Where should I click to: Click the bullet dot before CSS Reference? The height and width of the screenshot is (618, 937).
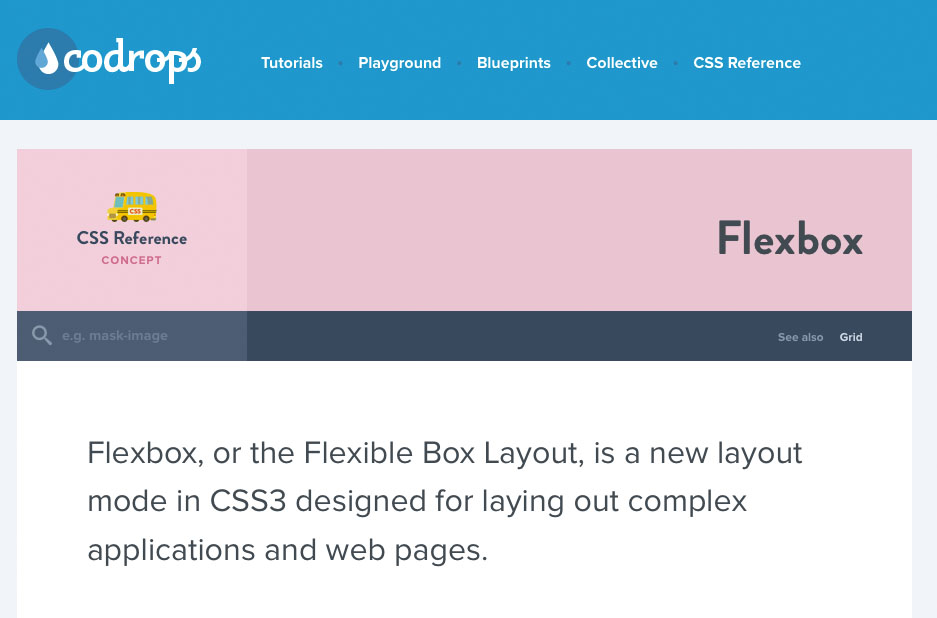click(677, 62)
